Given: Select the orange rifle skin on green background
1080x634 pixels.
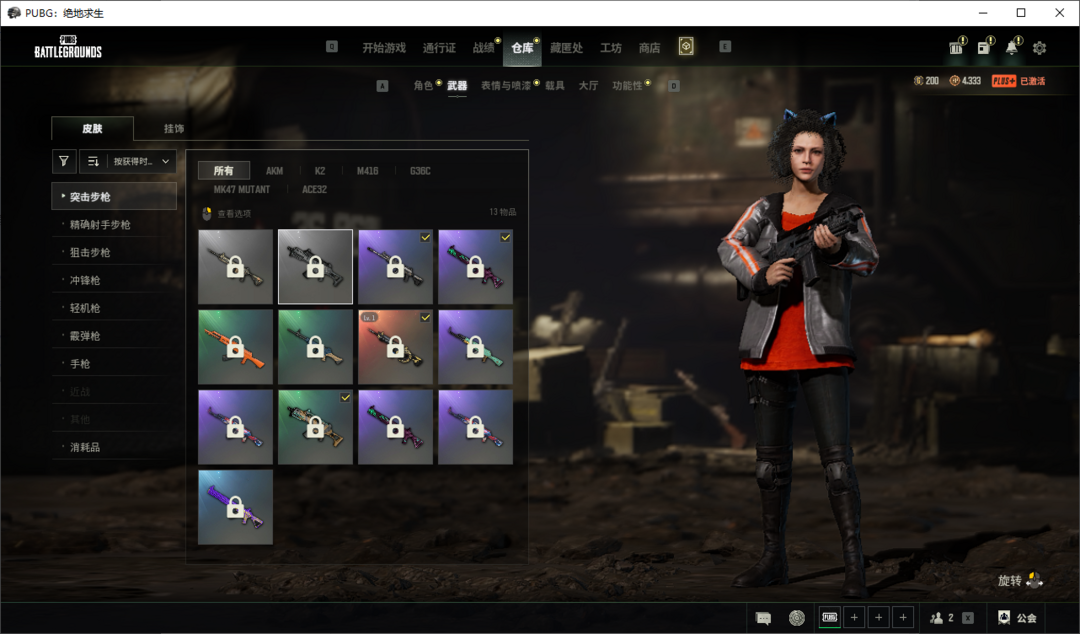Looking at the screenshot, I should tap(236, 347).
